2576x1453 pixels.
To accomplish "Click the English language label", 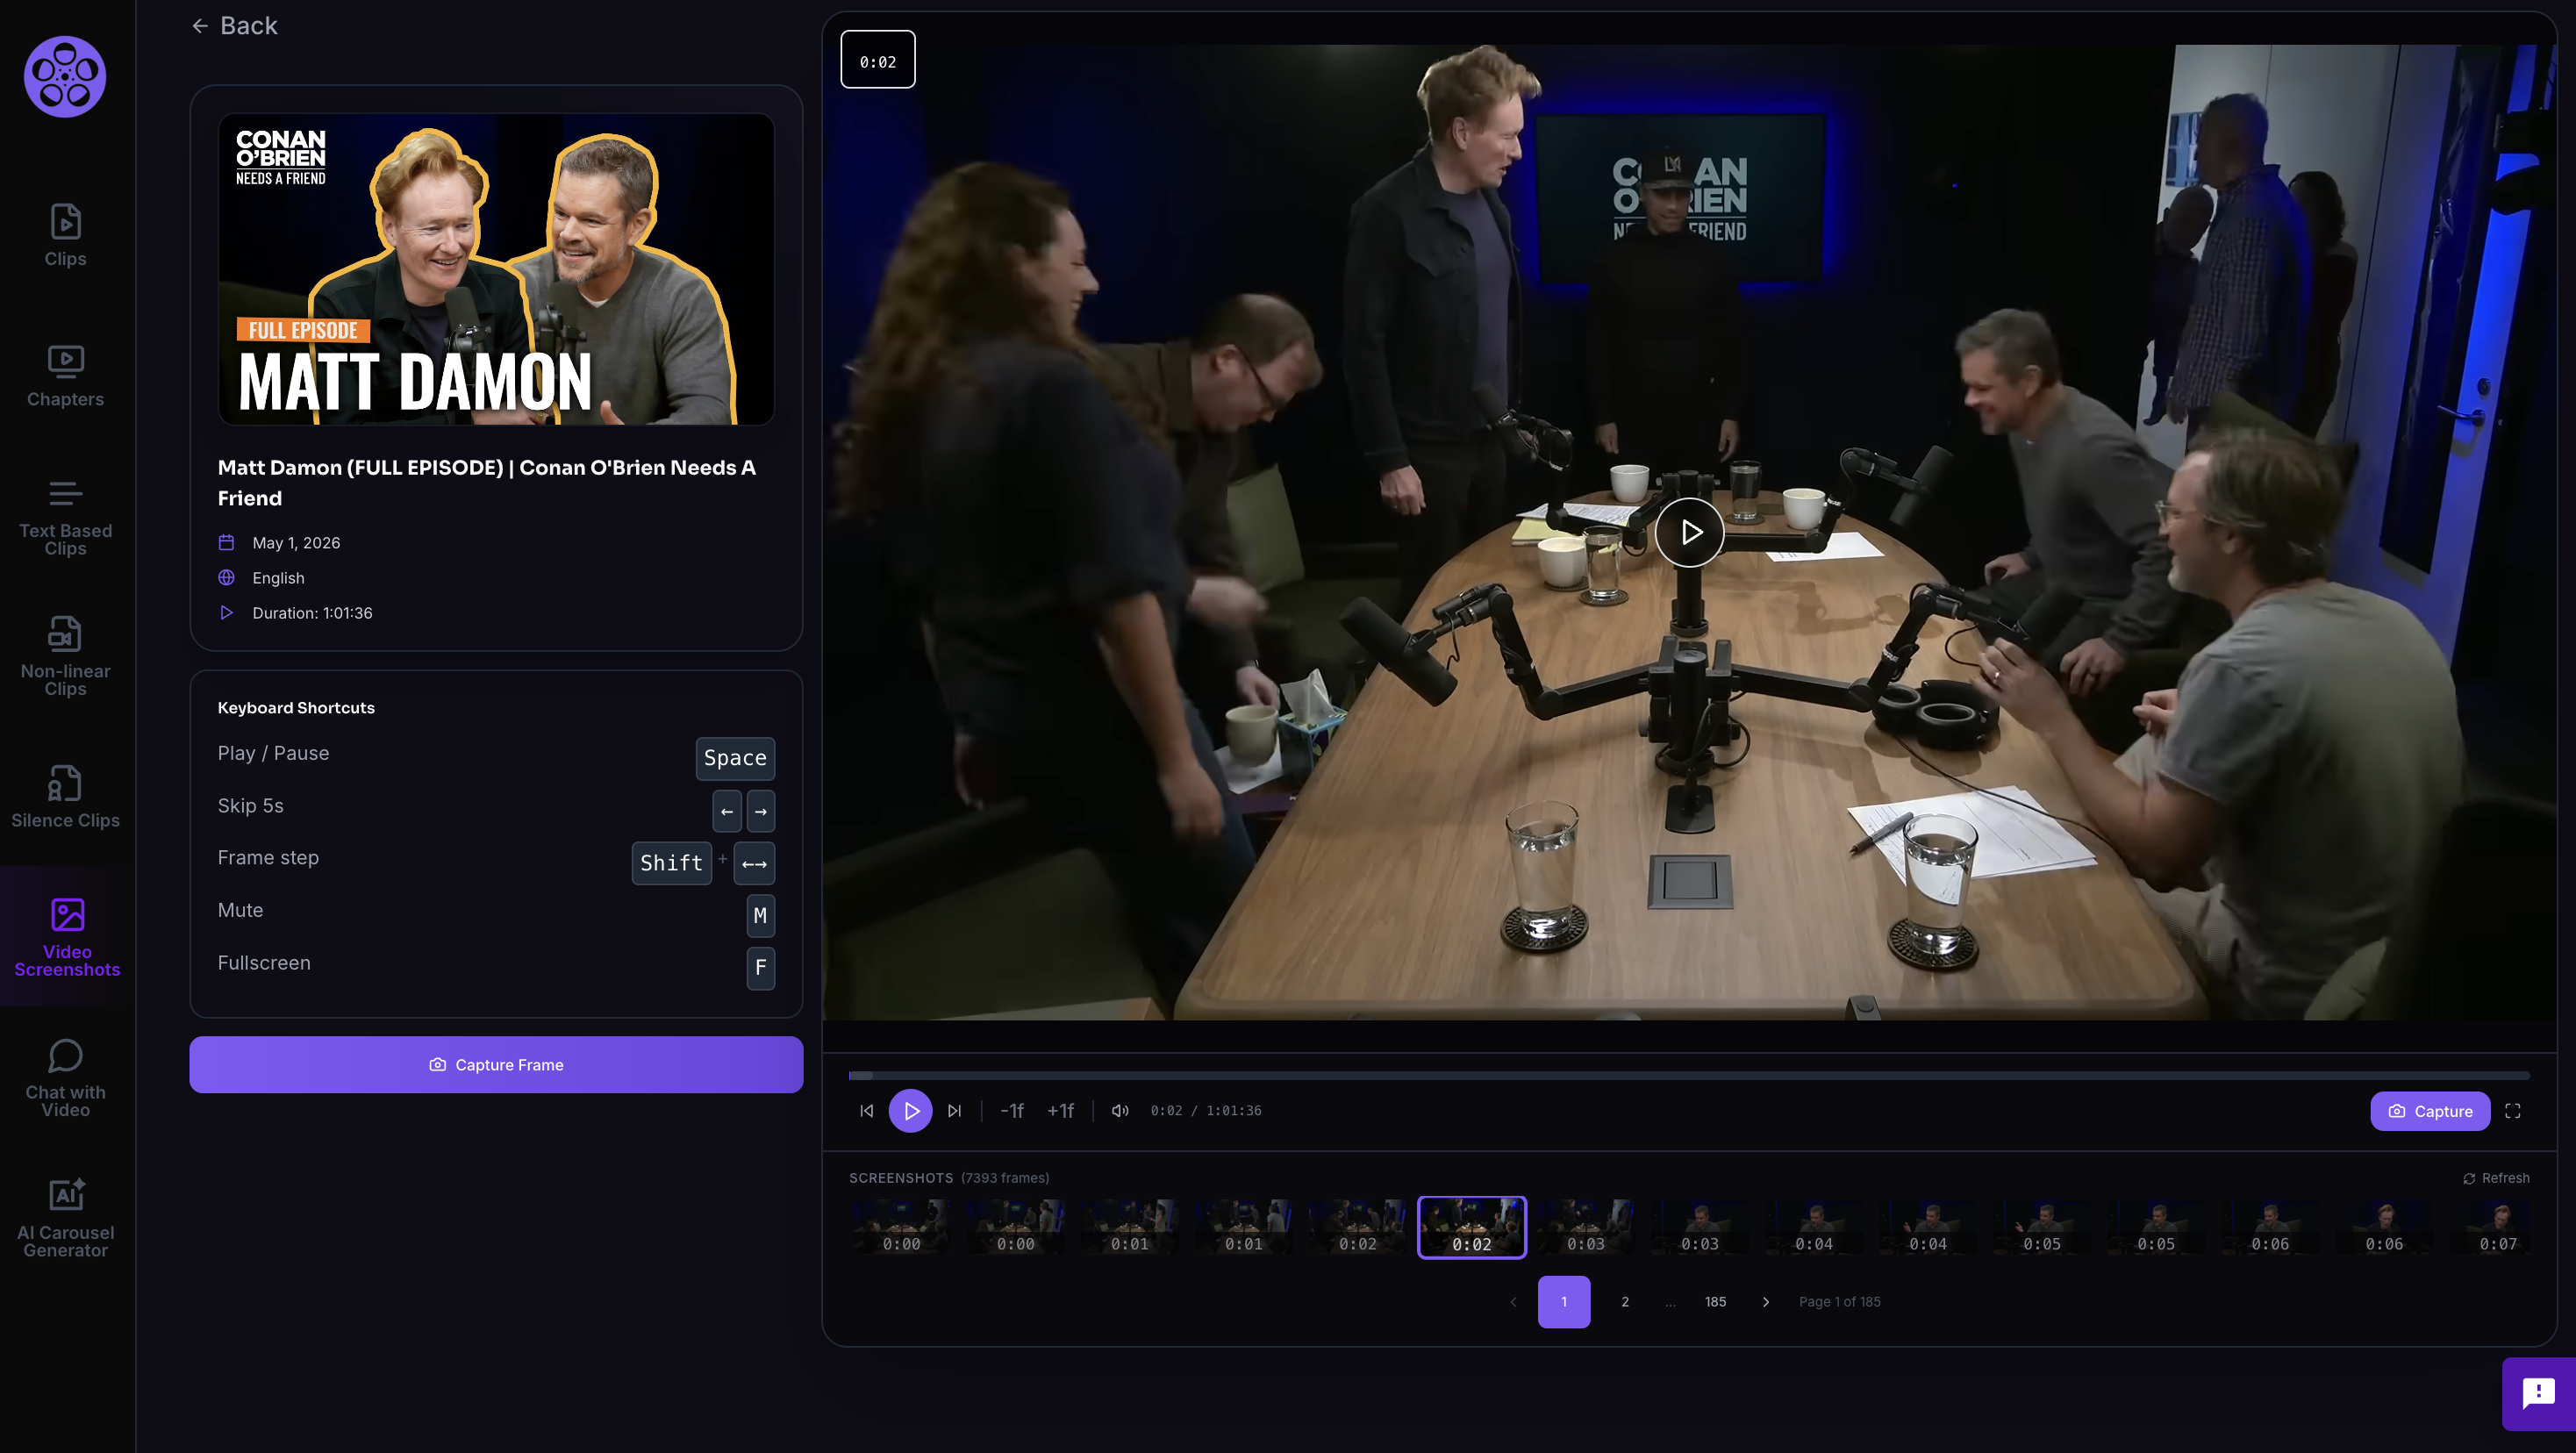I will [278, 577].
